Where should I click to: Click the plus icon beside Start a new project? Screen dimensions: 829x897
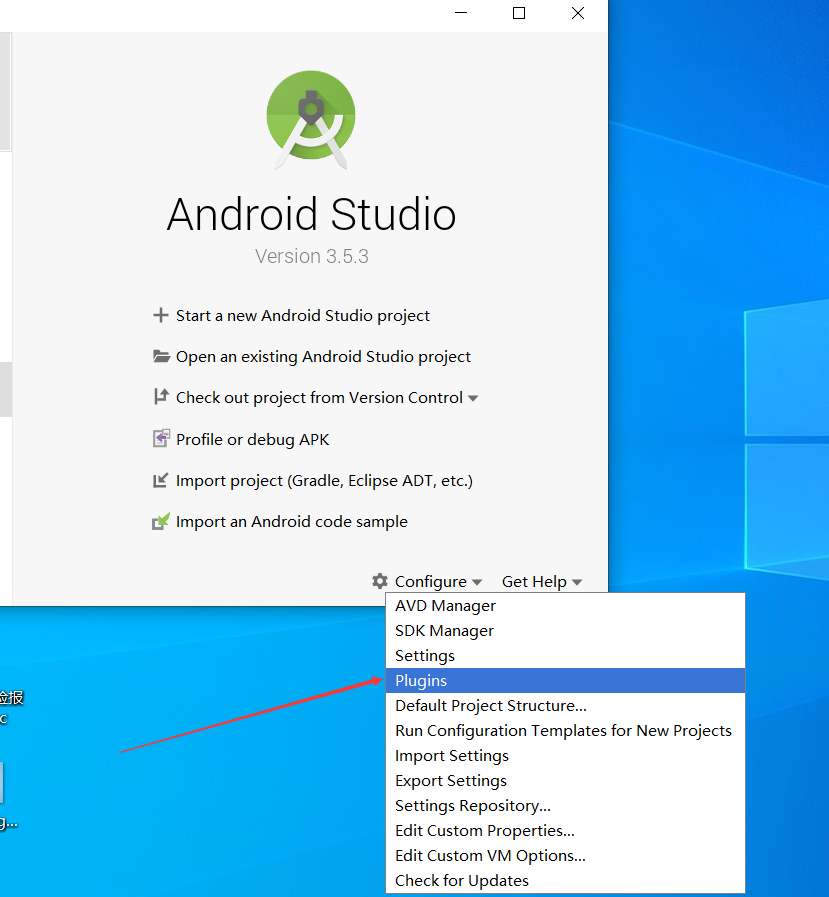(161, 315)
